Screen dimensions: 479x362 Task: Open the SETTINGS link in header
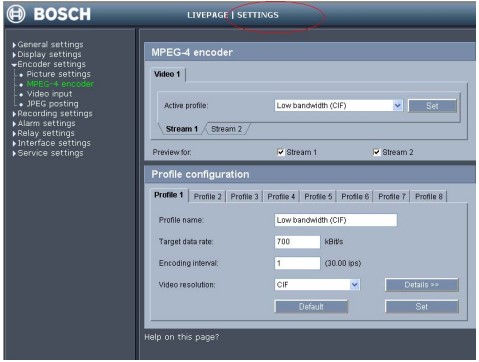click(258, 15)
